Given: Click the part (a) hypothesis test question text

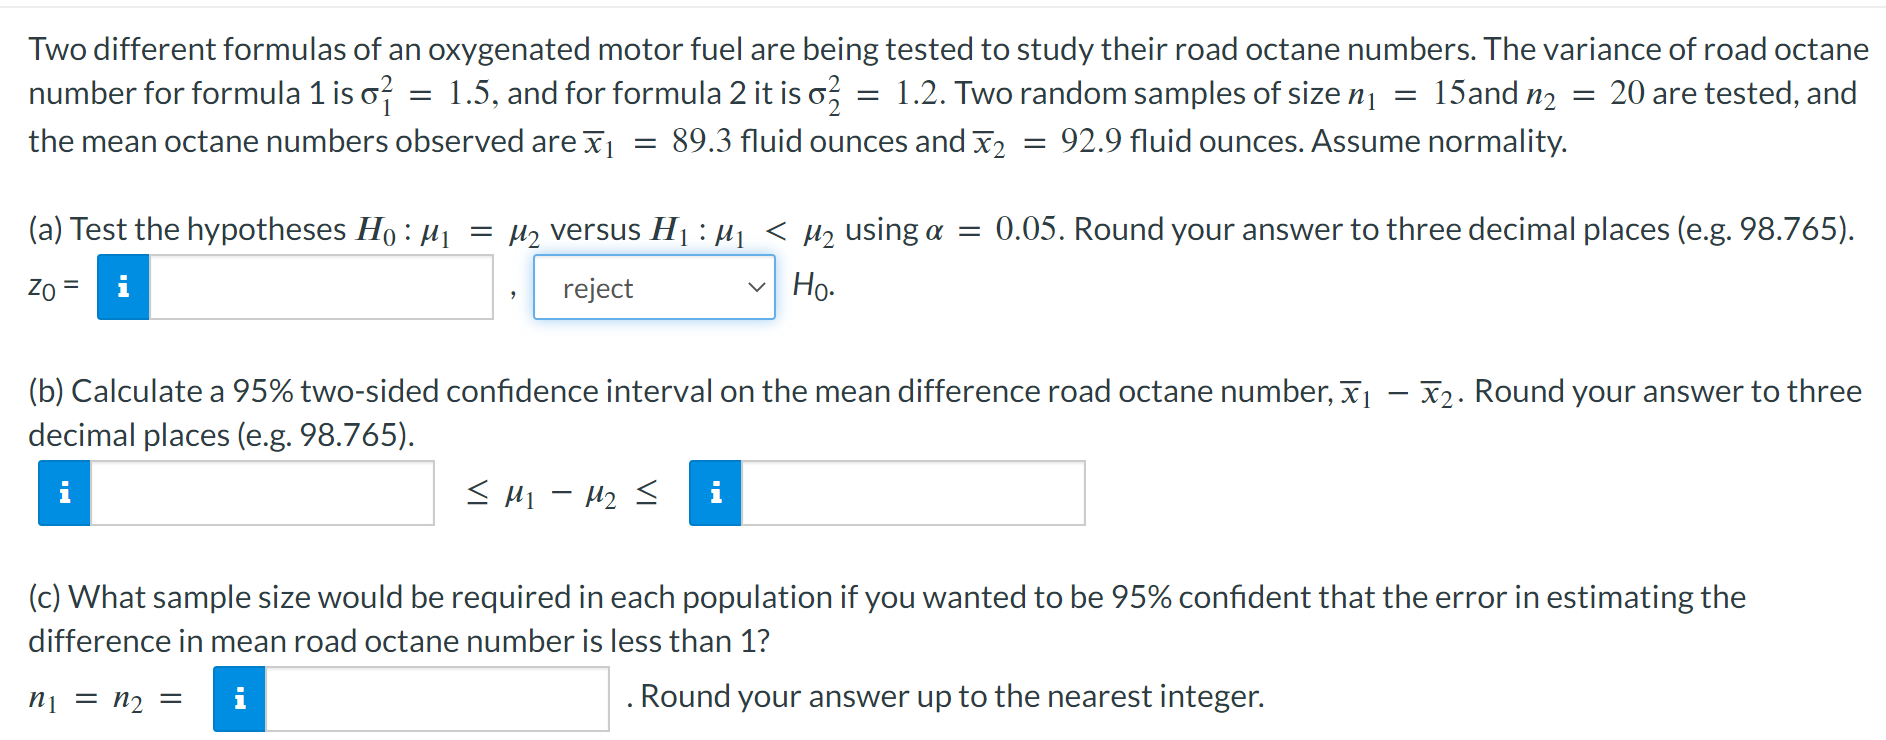Looking at the screenshot, I should [x=941, y=230].
